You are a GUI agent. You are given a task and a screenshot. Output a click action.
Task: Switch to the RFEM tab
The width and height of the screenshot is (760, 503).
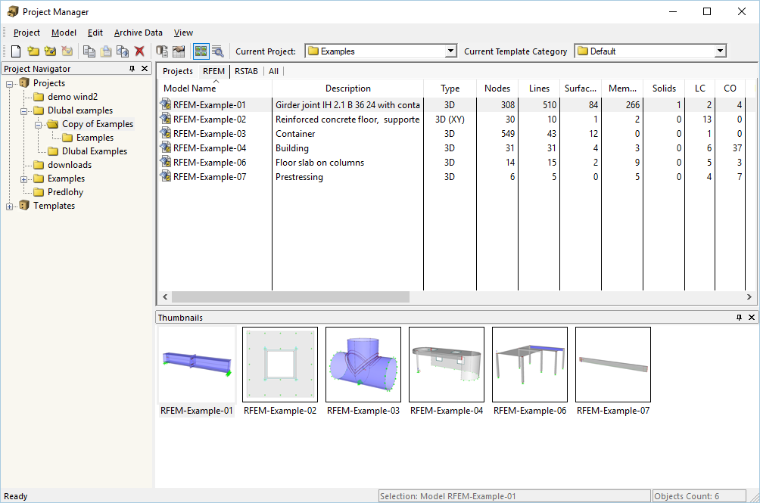213,71
